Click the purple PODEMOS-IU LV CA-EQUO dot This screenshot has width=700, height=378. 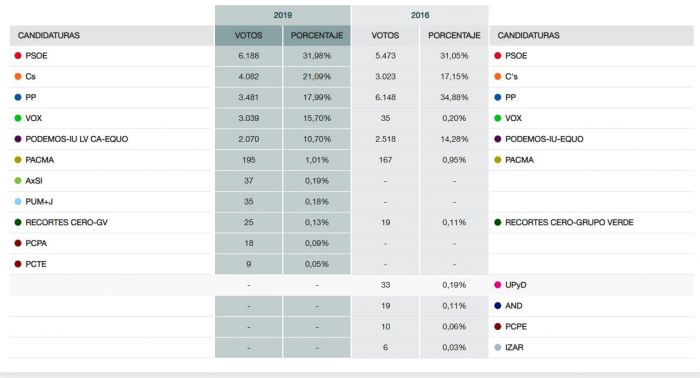(x=18, y=139)
